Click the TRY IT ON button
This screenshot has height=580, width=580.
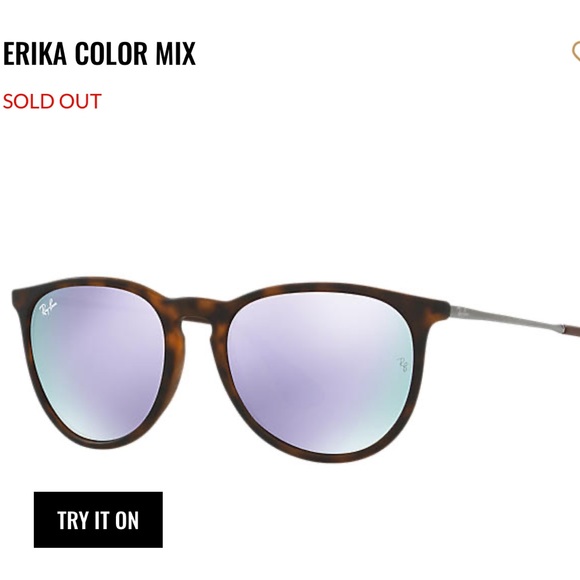tap(98, 519)
